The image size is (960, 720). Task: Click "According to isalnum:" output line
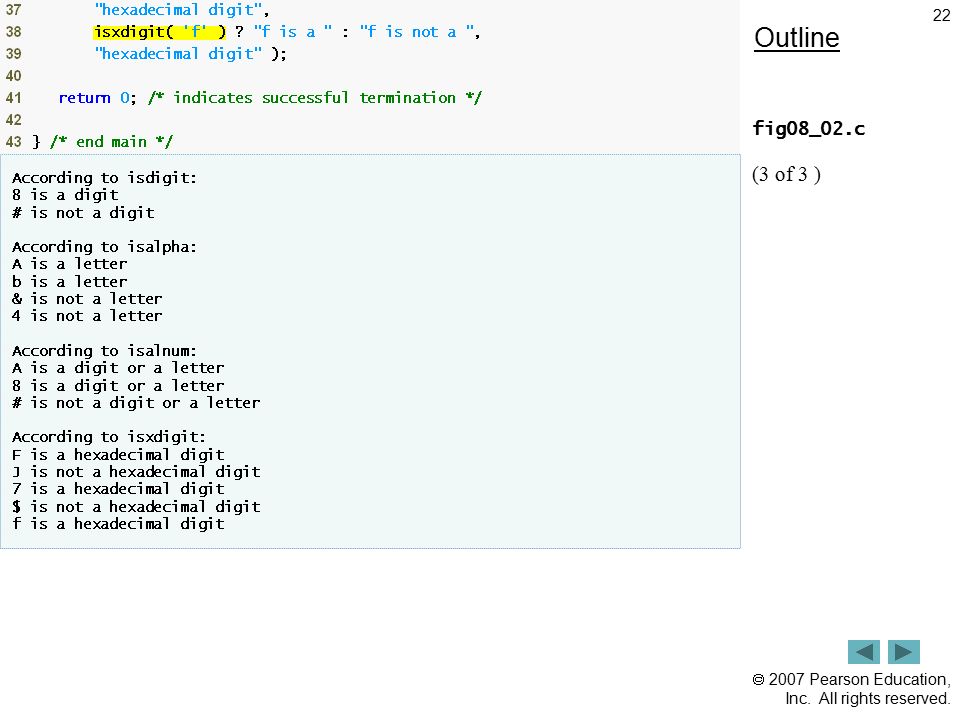coord(104,351)
